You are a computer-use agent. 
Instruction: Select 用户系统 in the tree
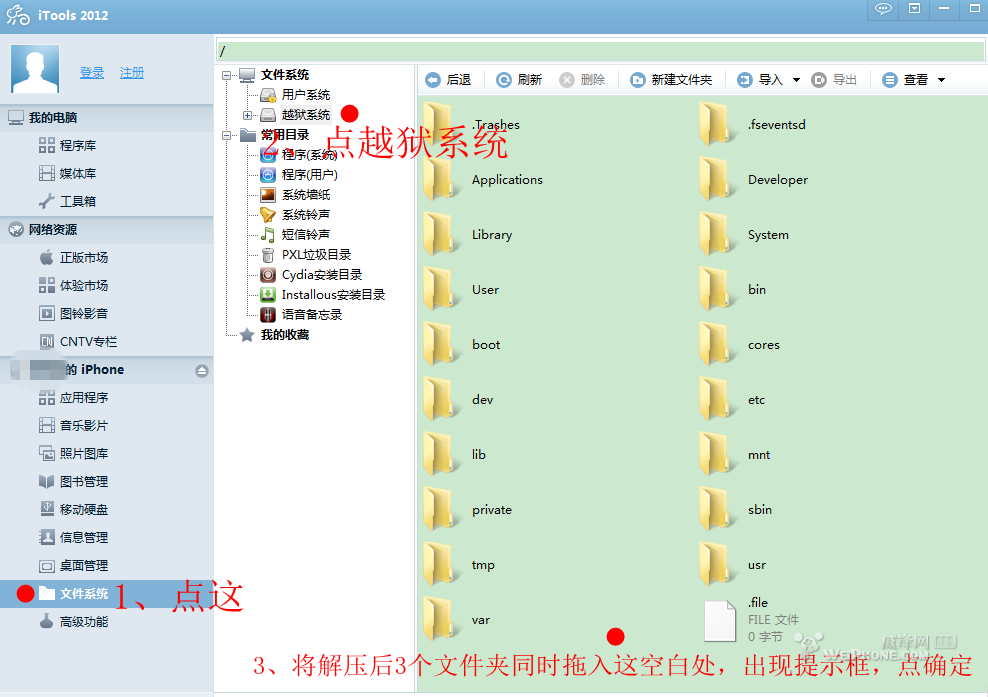point(306,95)
